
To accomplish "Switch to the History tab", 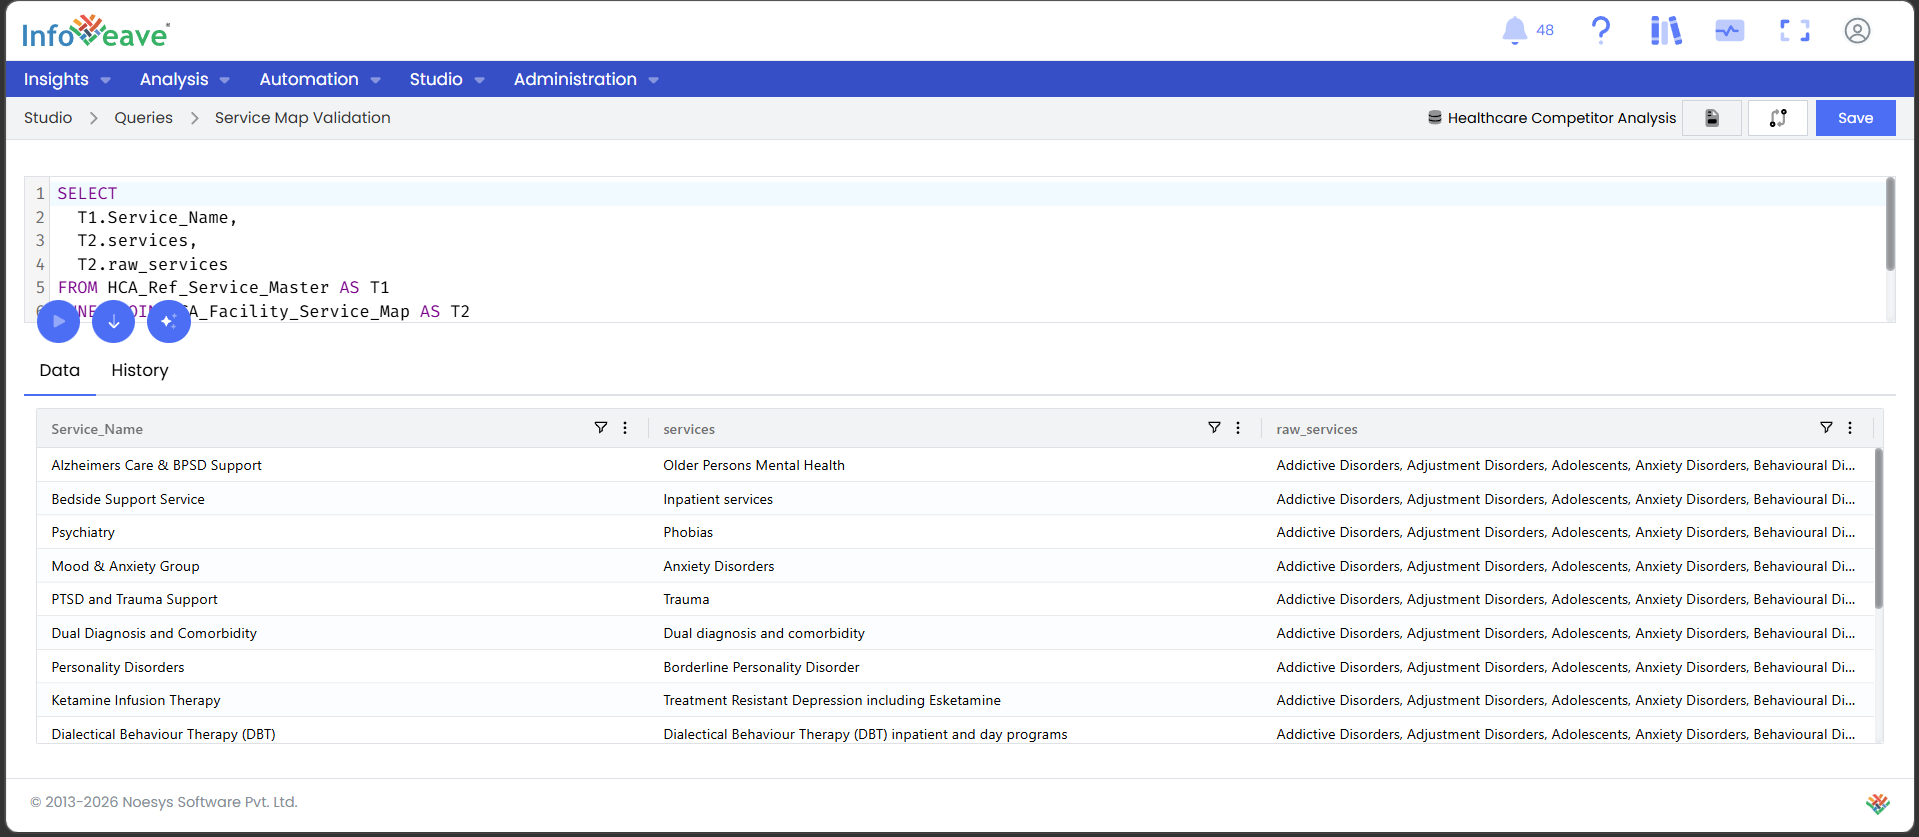I will [140, 370].
